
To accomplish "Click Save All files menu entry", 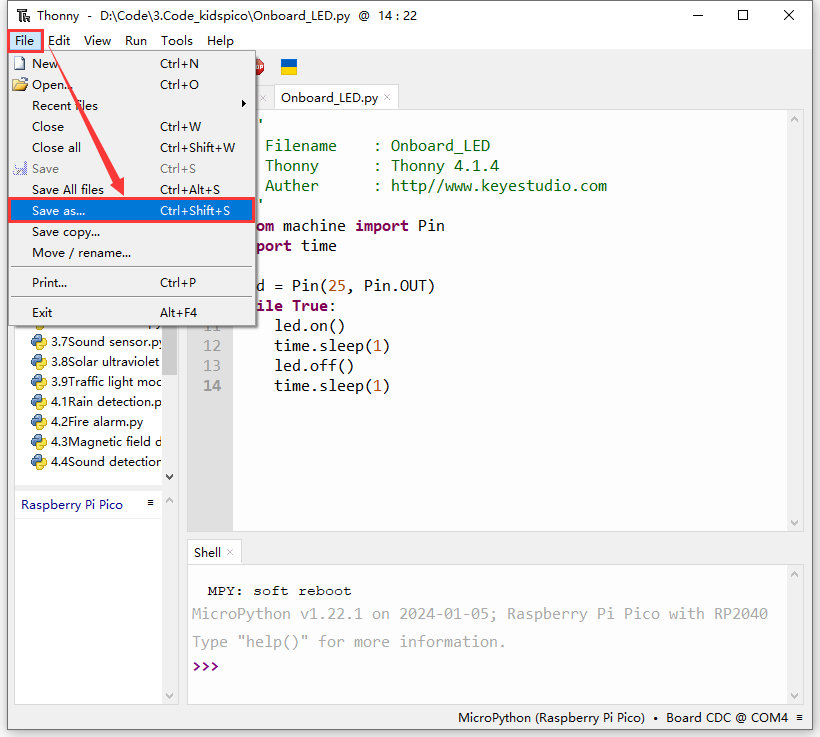I will point(132,189).
